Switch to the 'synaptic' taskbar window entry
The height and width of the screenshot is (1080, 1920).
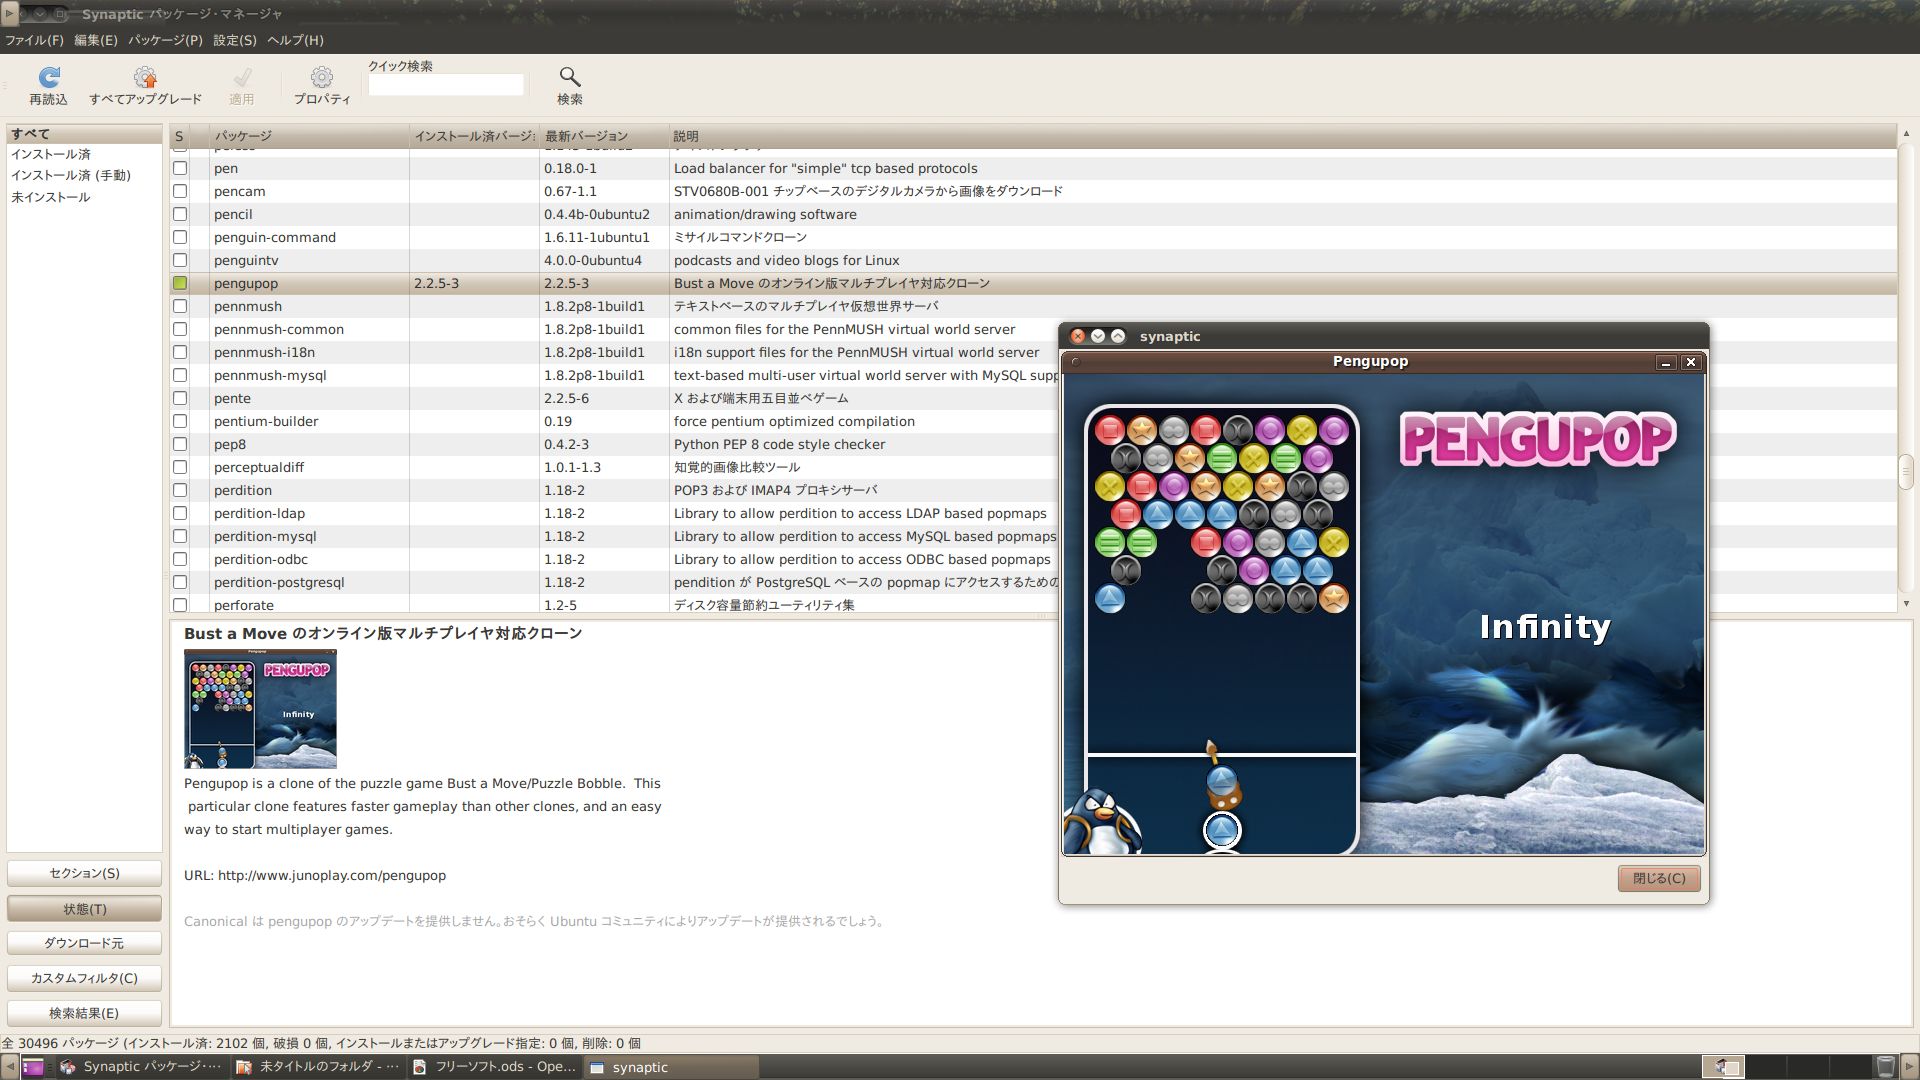[x=670, y=1067]
